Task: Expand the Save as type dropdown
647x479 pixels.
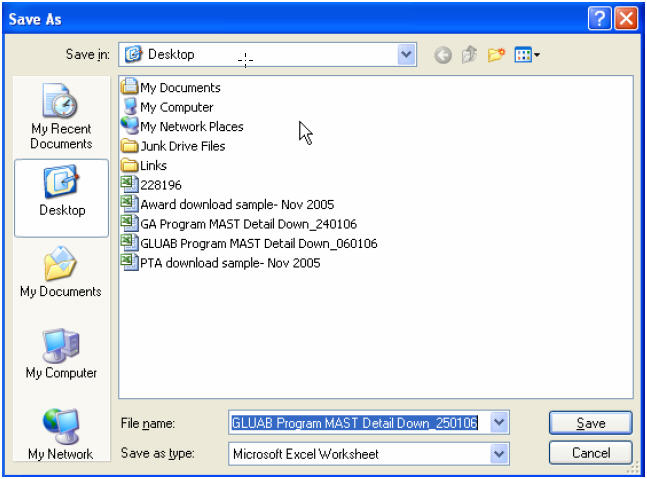Action: (499, 454)
